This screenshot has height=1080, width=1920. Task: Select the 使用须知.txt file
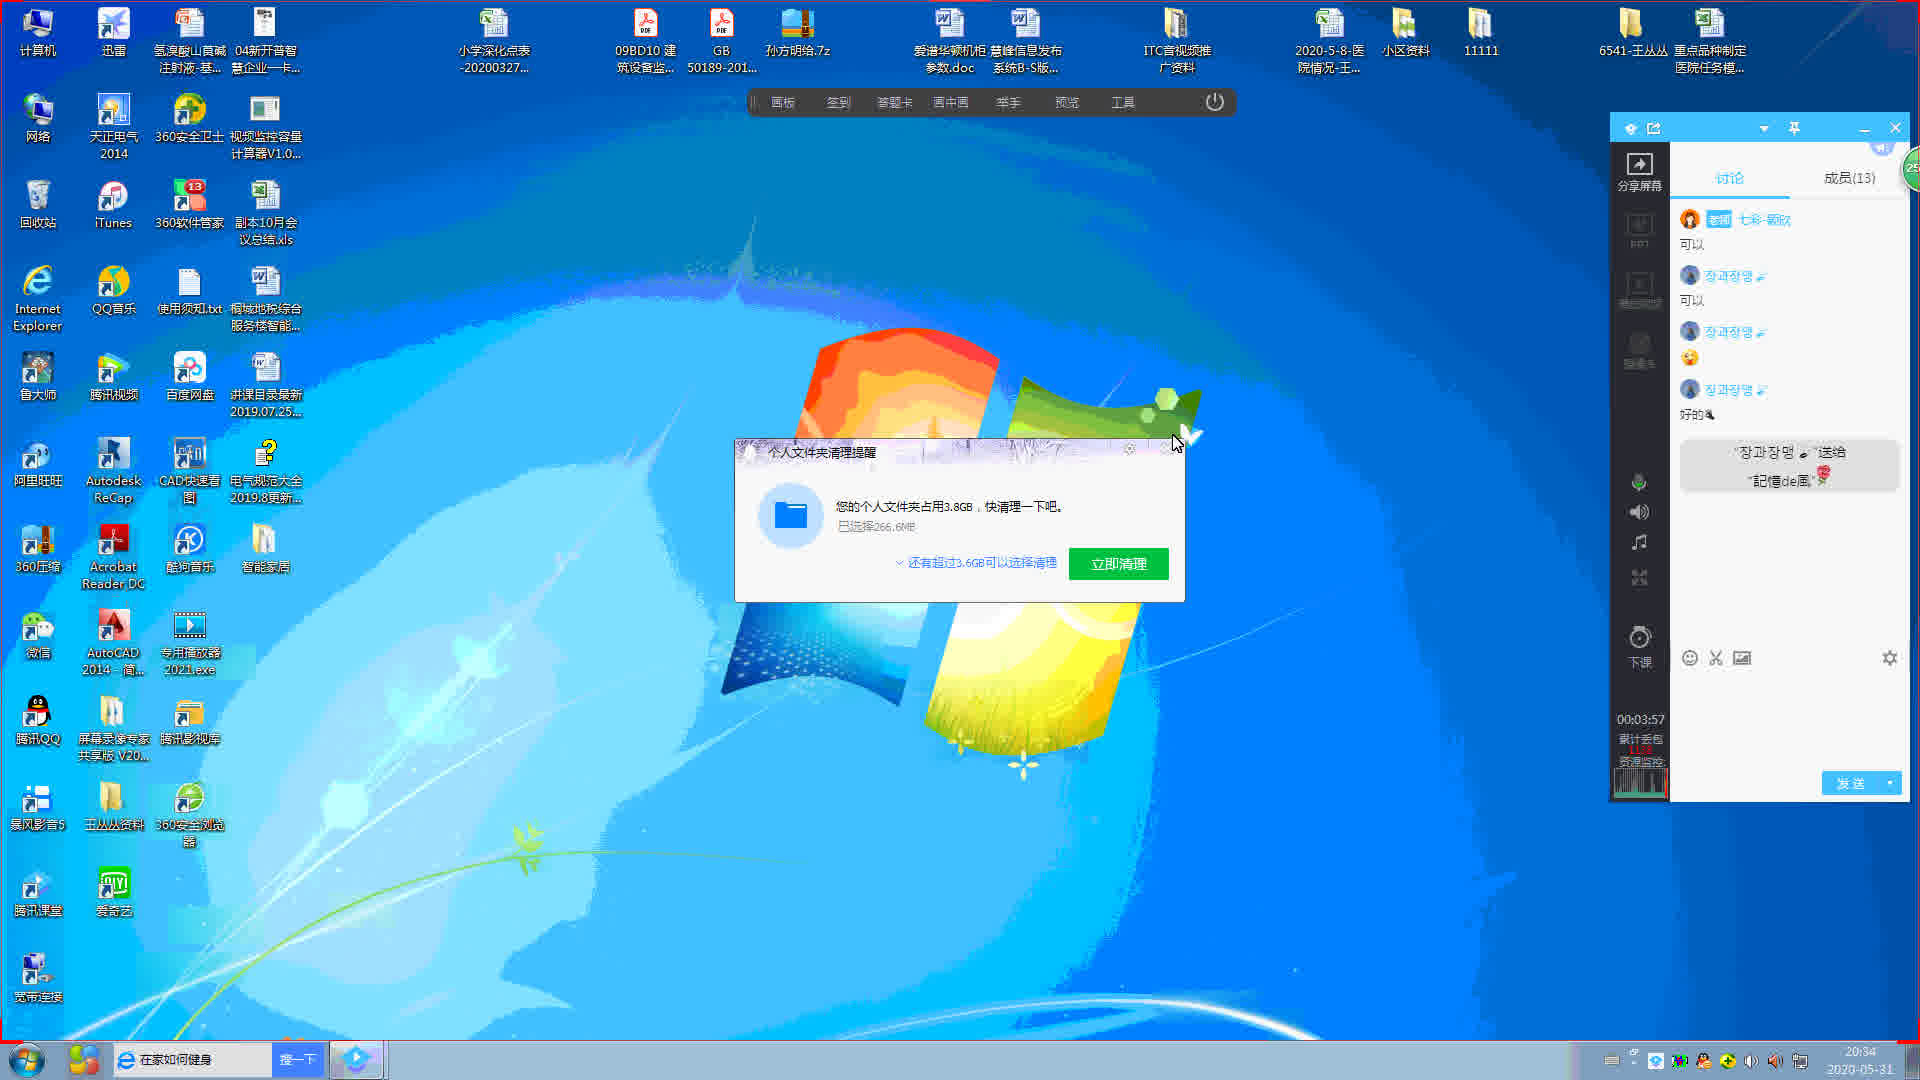point(189,290)
